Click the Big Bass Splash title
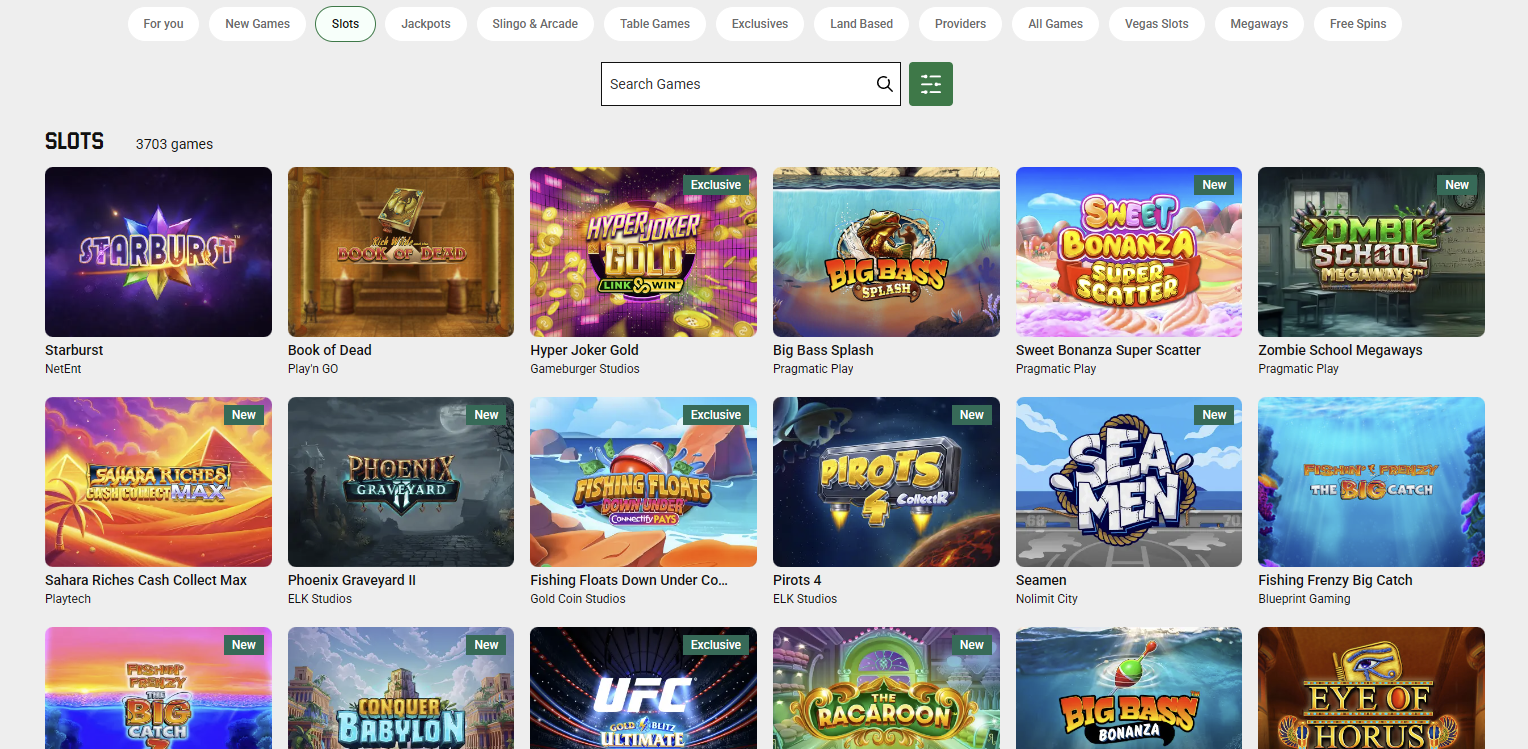Viewport: 1528px width, 749px height. [x=823, y=350]
